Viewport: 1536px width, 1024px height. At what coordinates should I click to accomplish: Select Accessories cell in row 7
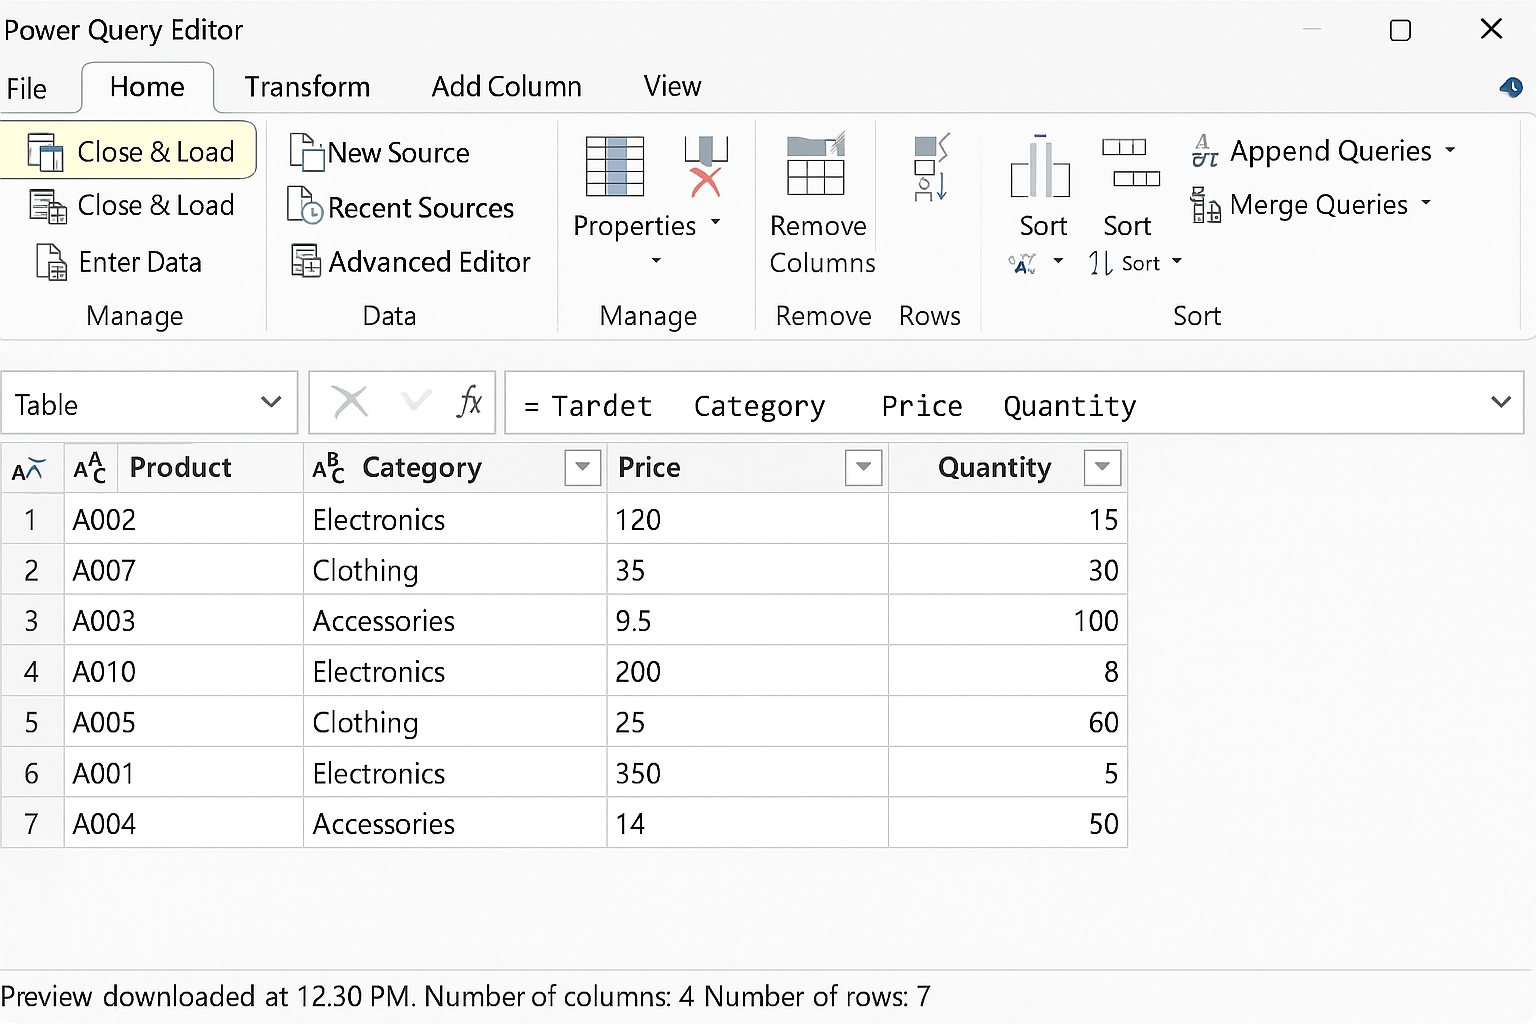(455, 823)
